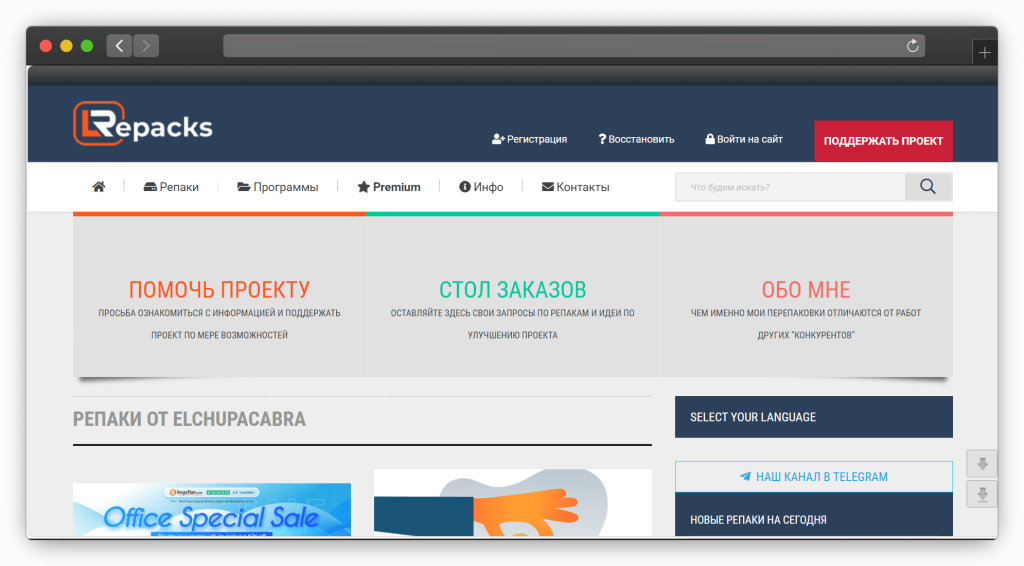The image size is (1024, 566).
Task: Open the Office Special Sale banner thumbnail
Action: point(212,510)
